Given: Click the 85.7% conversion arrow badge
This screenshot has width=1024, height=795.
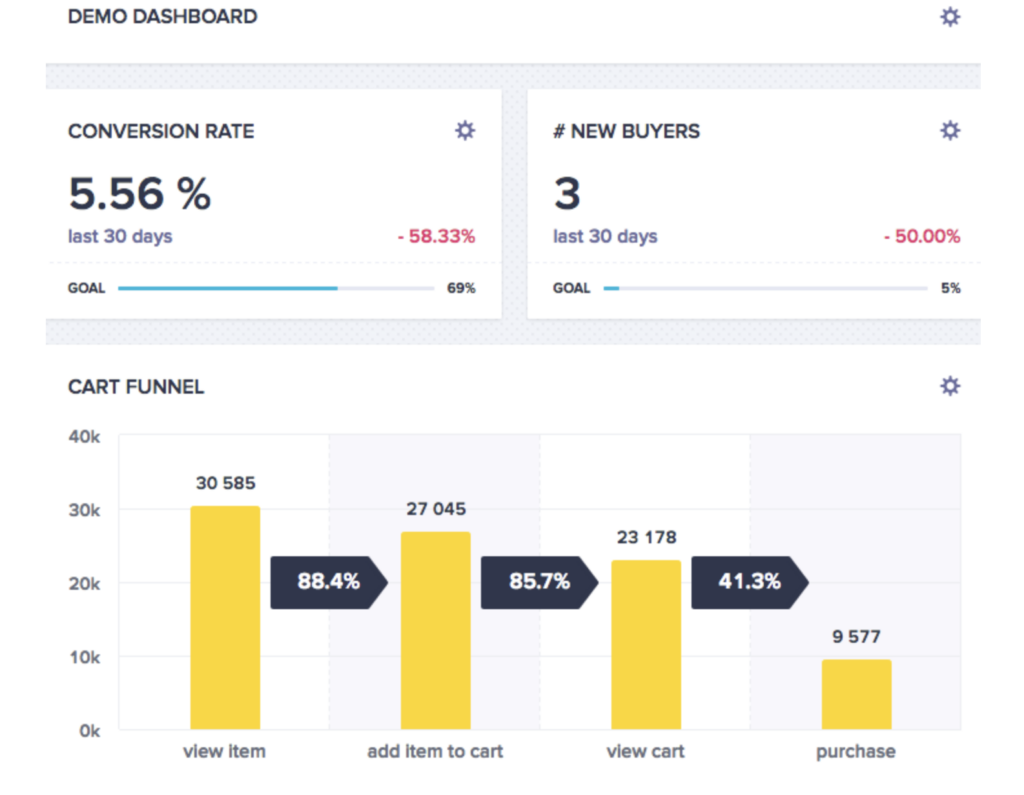Looking at the screenshot, I should 538,582.
